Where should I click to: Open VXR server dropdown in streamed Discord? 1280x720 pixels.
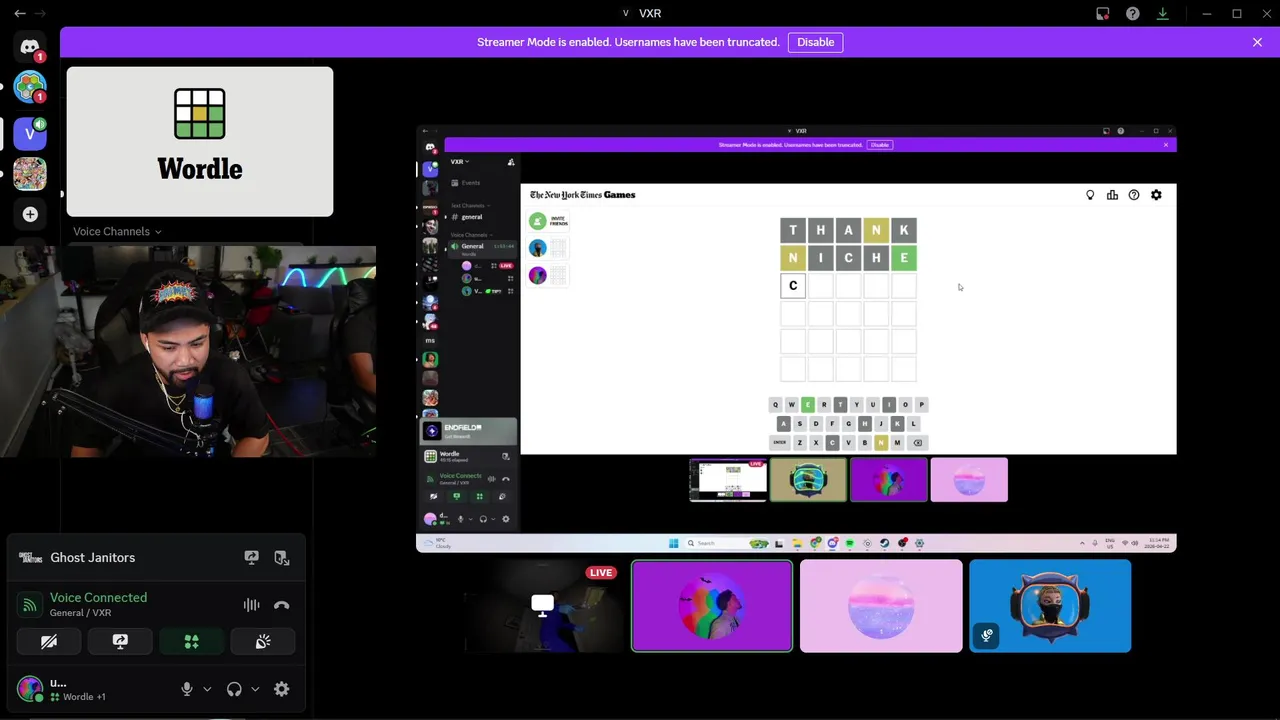[460, 161]
